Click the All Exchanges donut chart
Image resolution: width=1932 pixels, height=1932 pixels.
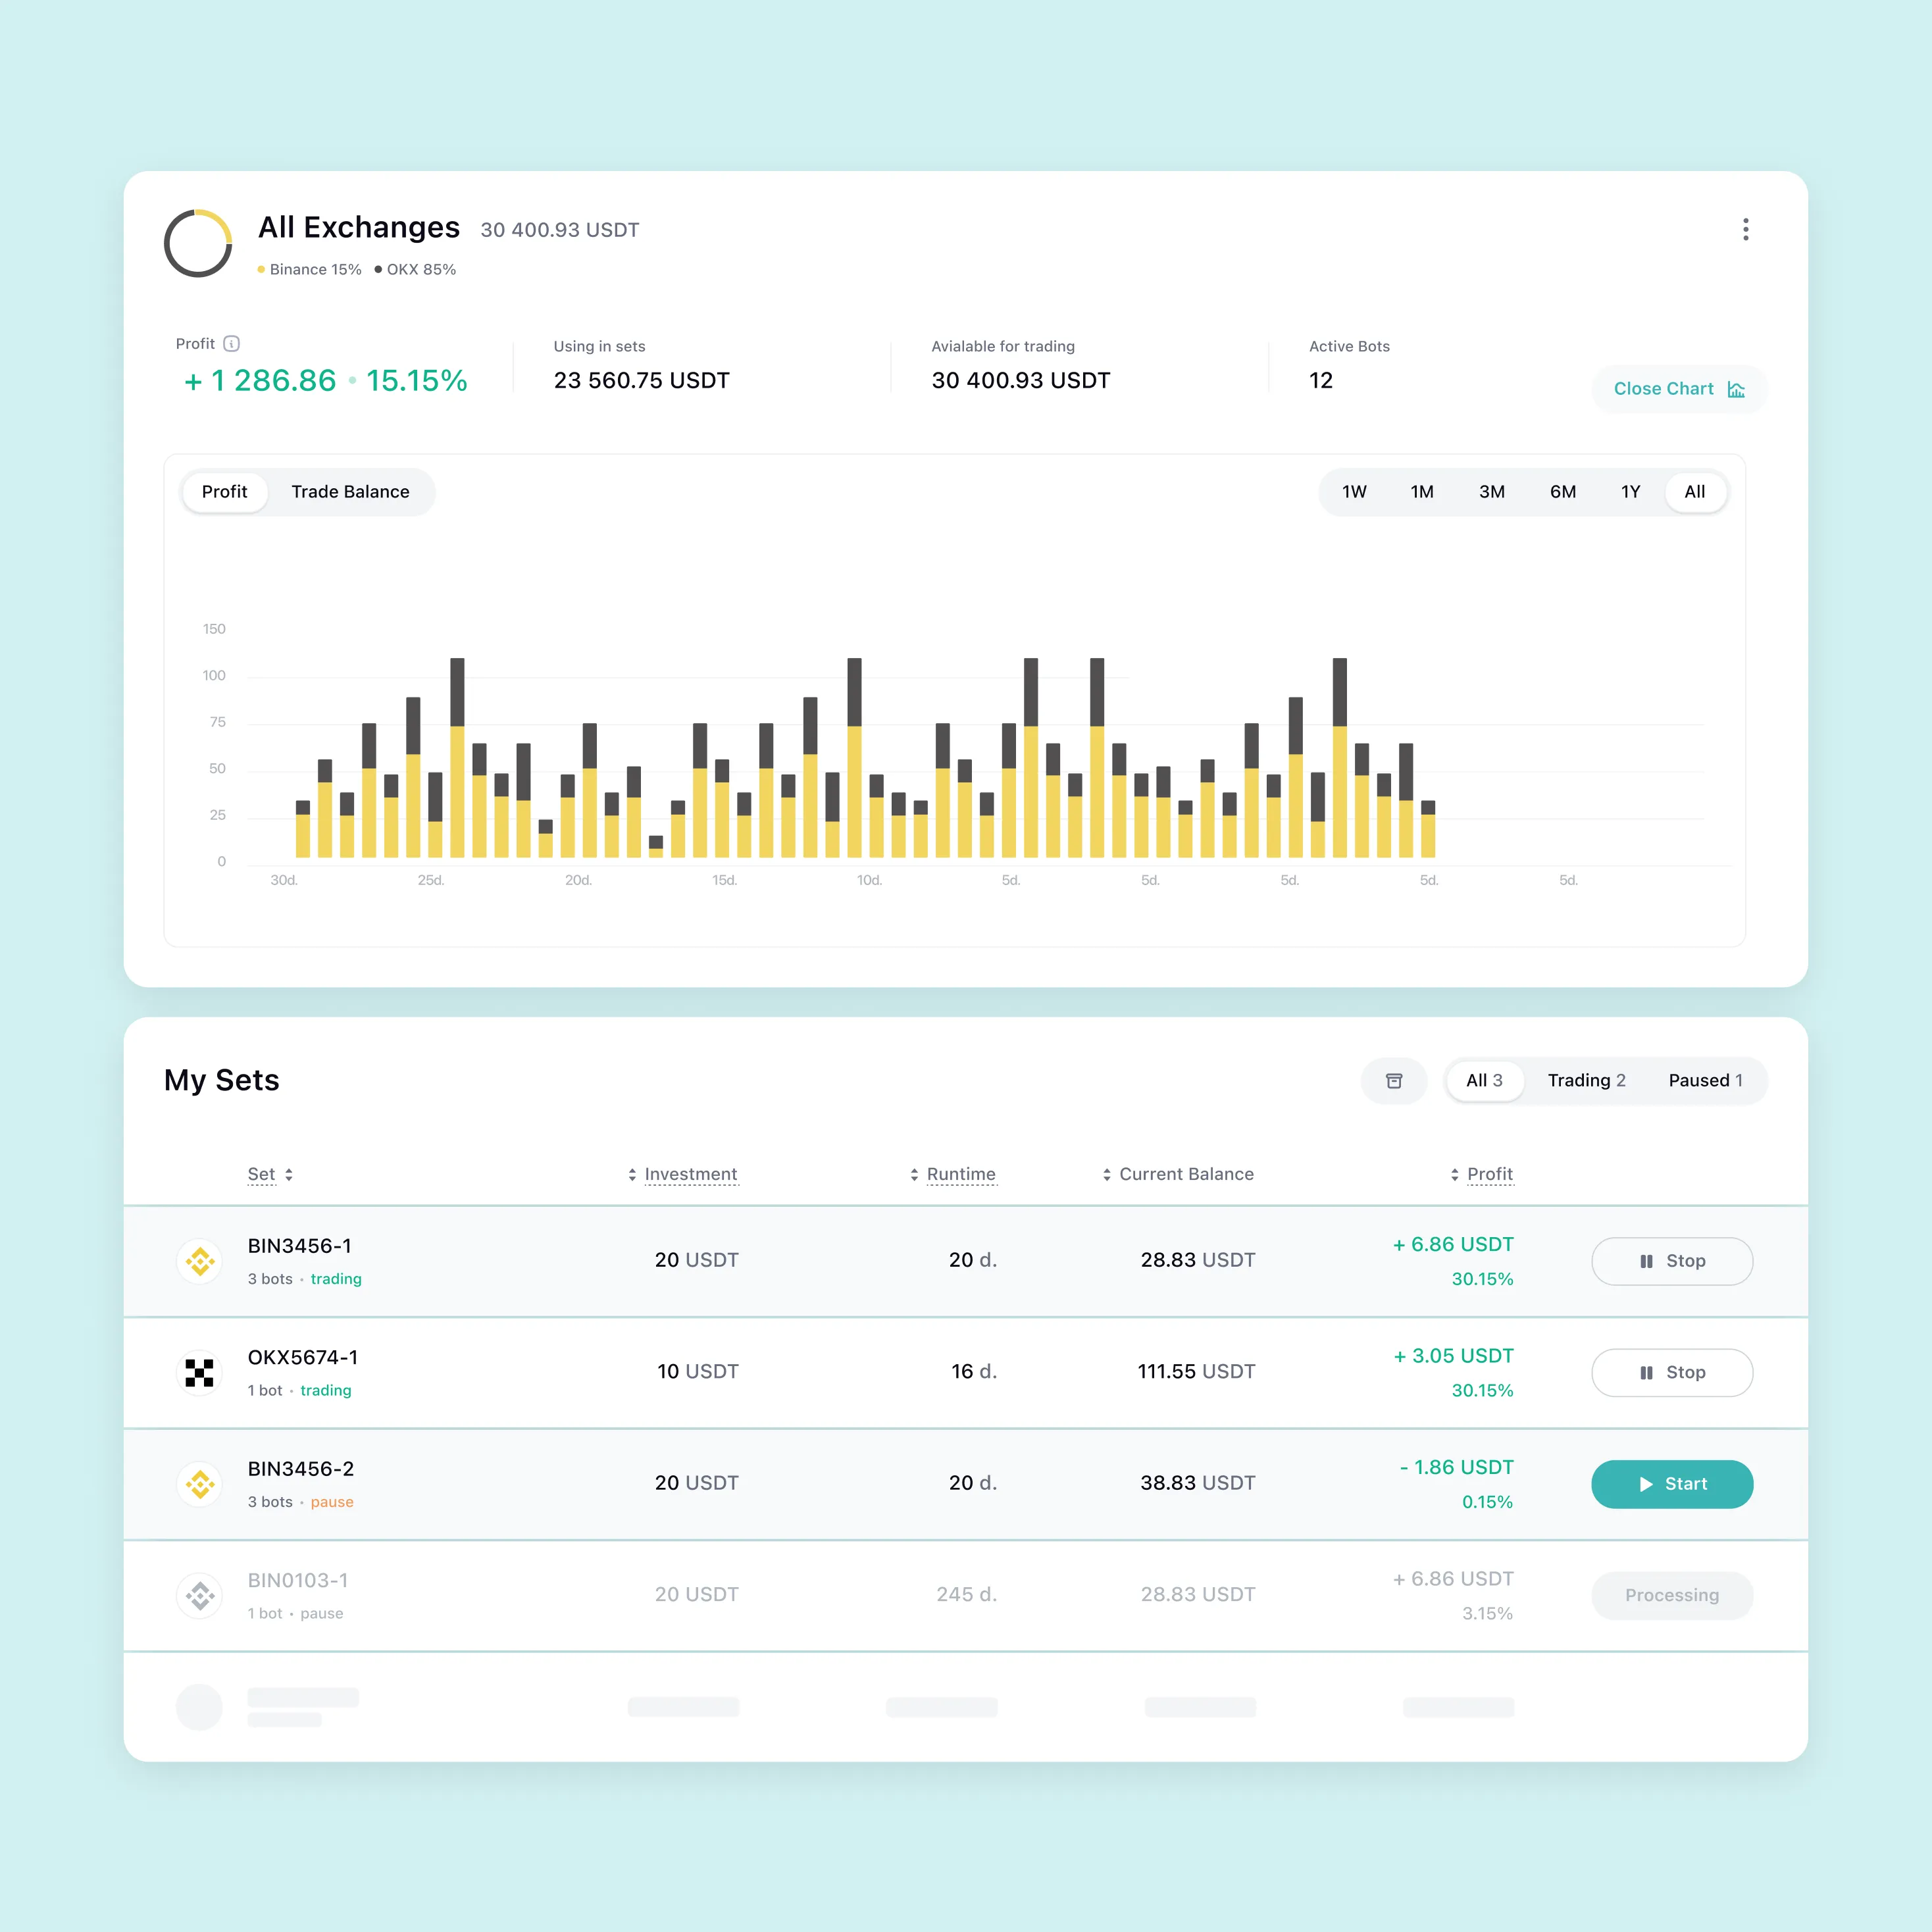tap(198, 243)
